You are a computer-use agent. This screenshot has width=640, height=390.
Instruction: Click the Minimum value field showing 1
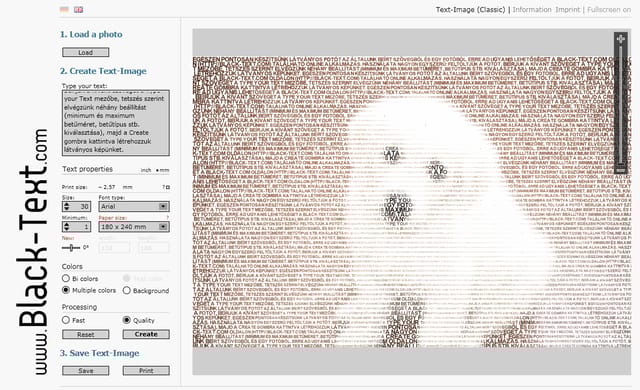coord(80,226)
